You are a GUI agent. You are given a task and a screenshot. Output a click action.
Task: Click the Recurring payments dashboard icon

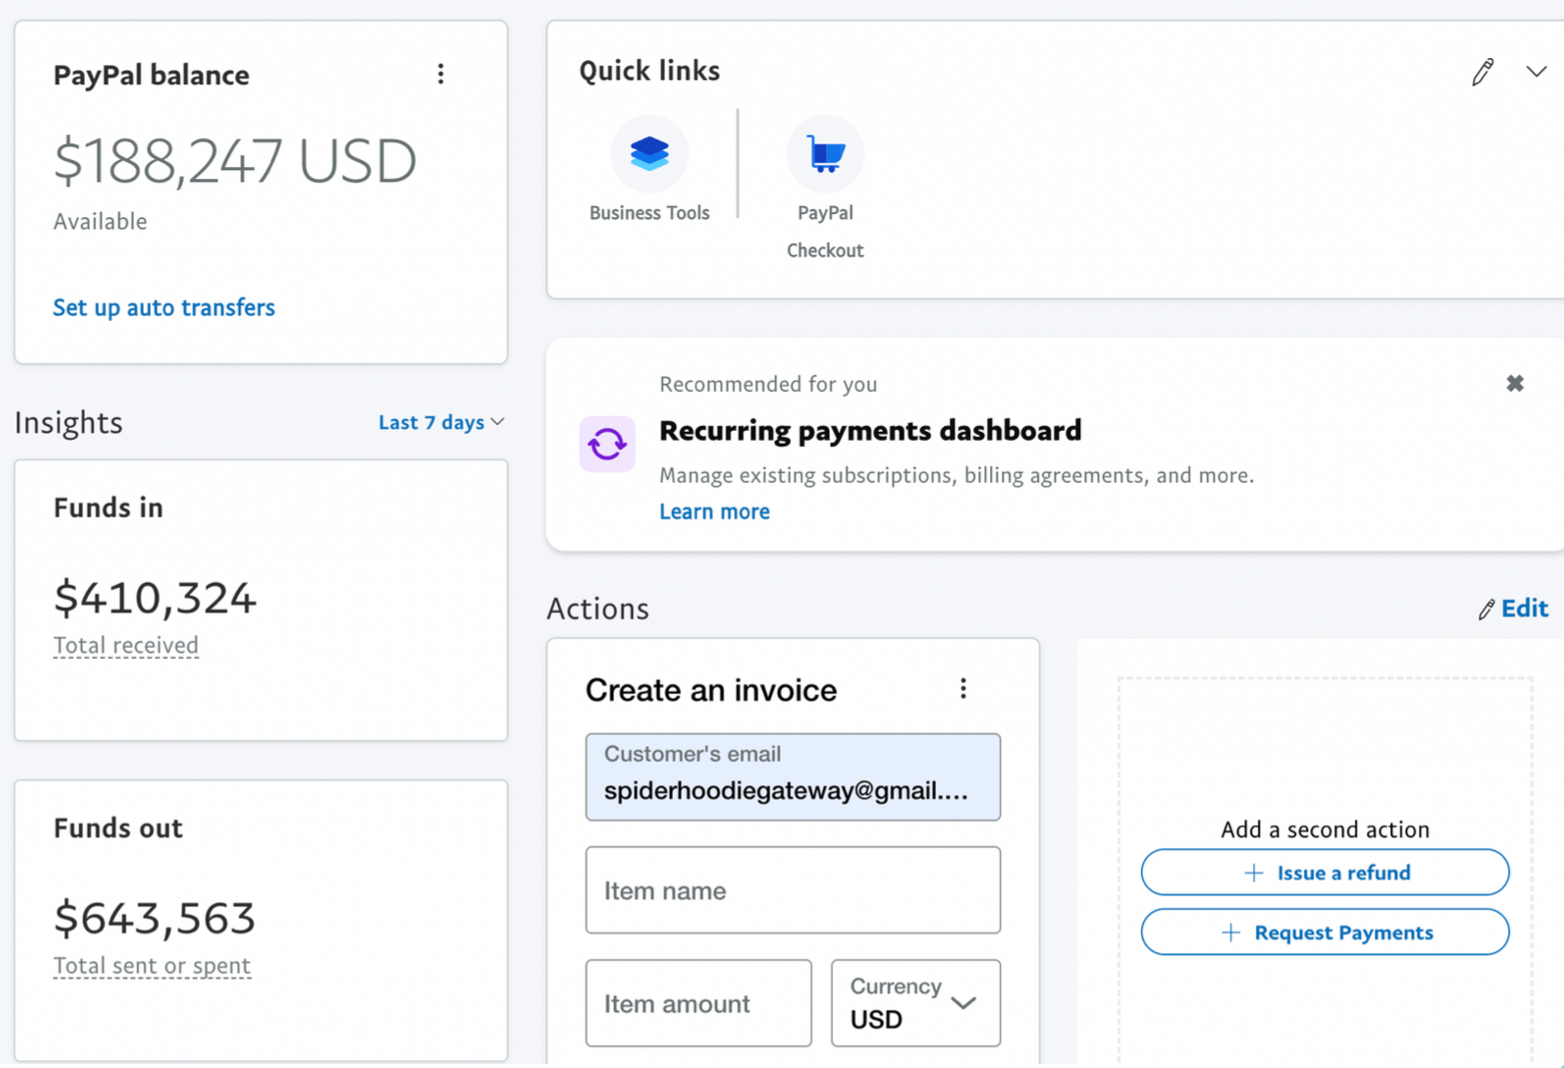[x=607, y=443]
